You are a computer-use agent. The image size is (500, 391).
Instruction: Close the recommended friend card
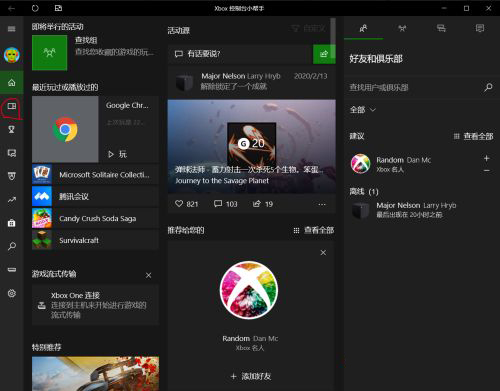click(x=323, y=253)
